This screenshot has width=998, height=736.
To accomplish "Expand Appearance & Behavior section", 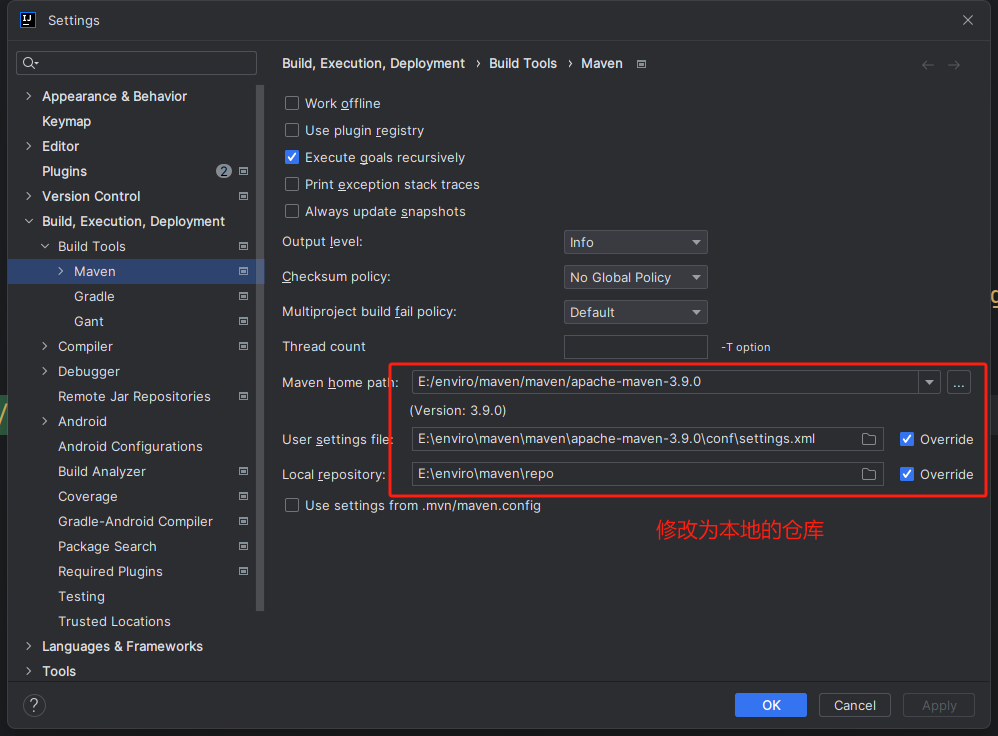I will [29, 96].
